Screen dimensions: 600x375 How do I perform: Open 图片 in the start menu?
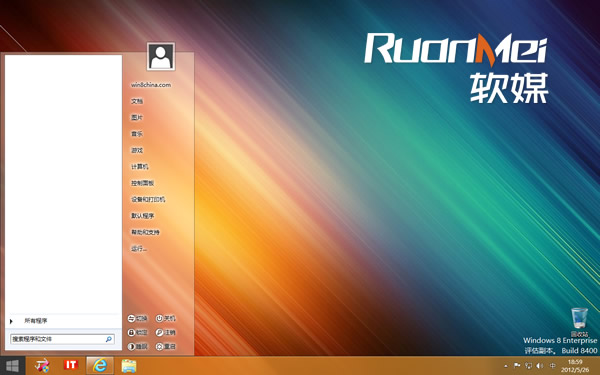point(137,118)
